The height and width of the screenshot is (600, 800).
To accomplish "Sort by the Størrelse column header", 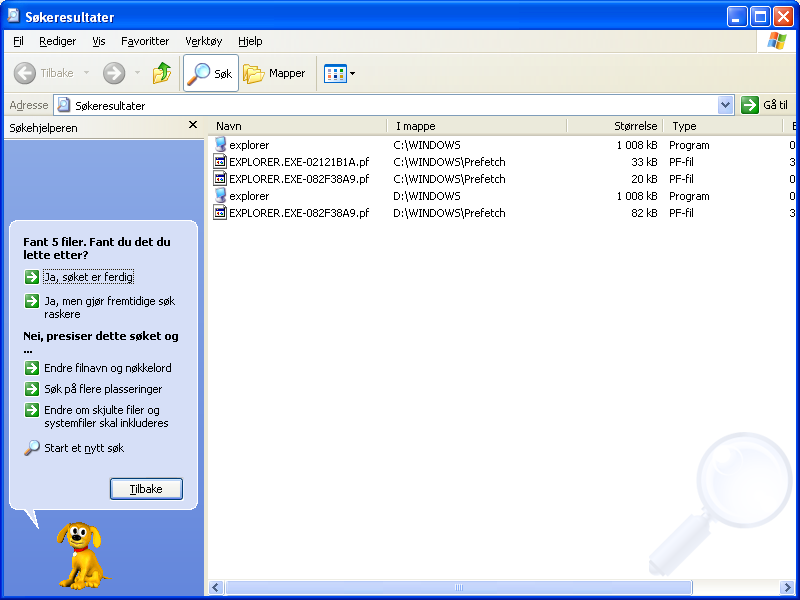I will point(614,126).
